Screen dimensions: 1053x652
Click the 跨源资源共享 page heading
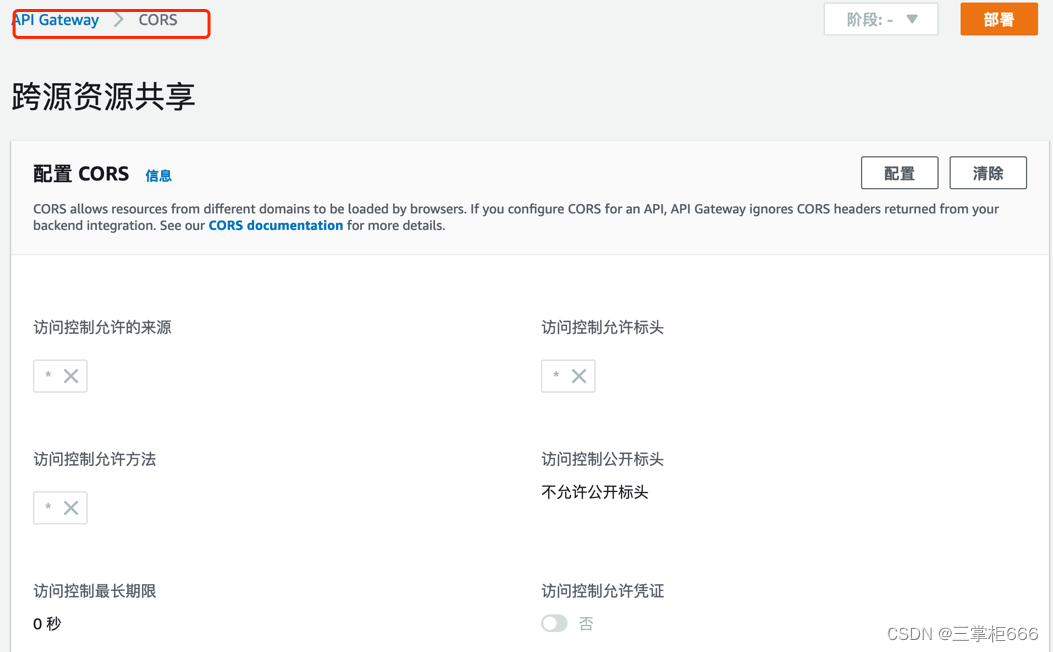click(x=103, y=97)
